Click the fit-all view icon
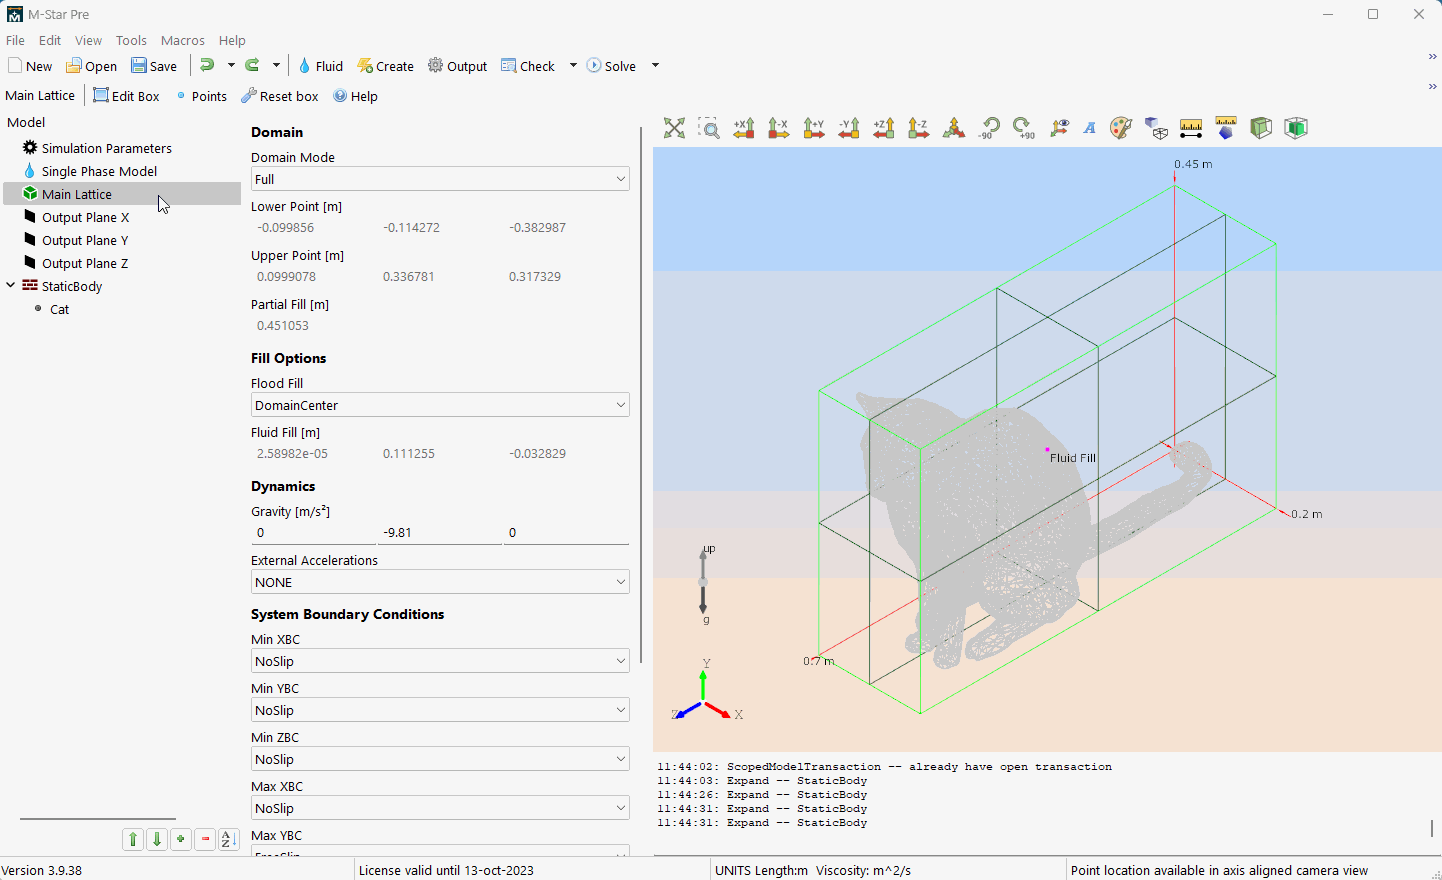The image size is (1442, 880). coord(675,128)
